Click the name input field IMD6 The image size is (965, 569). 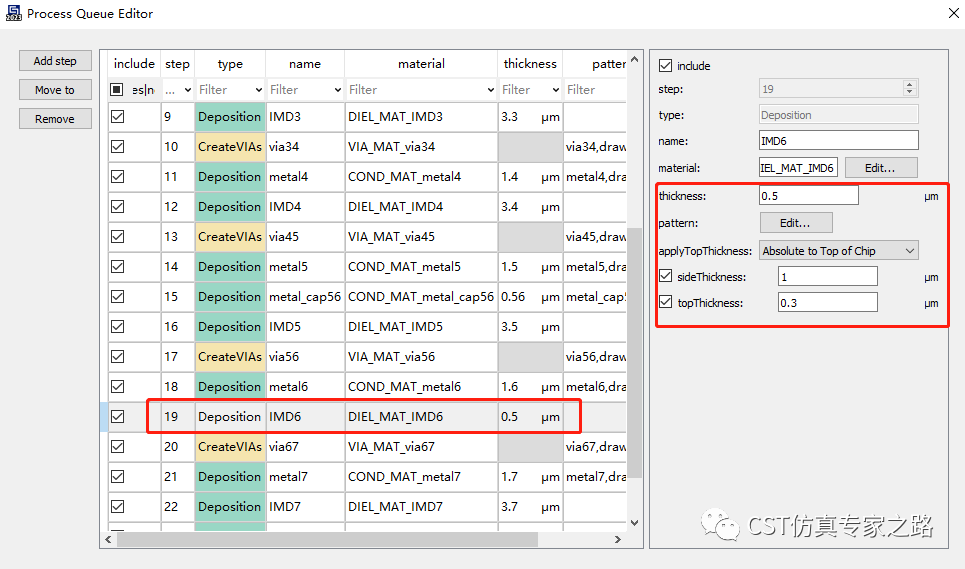pyautogui.click(x=838, y=140)
